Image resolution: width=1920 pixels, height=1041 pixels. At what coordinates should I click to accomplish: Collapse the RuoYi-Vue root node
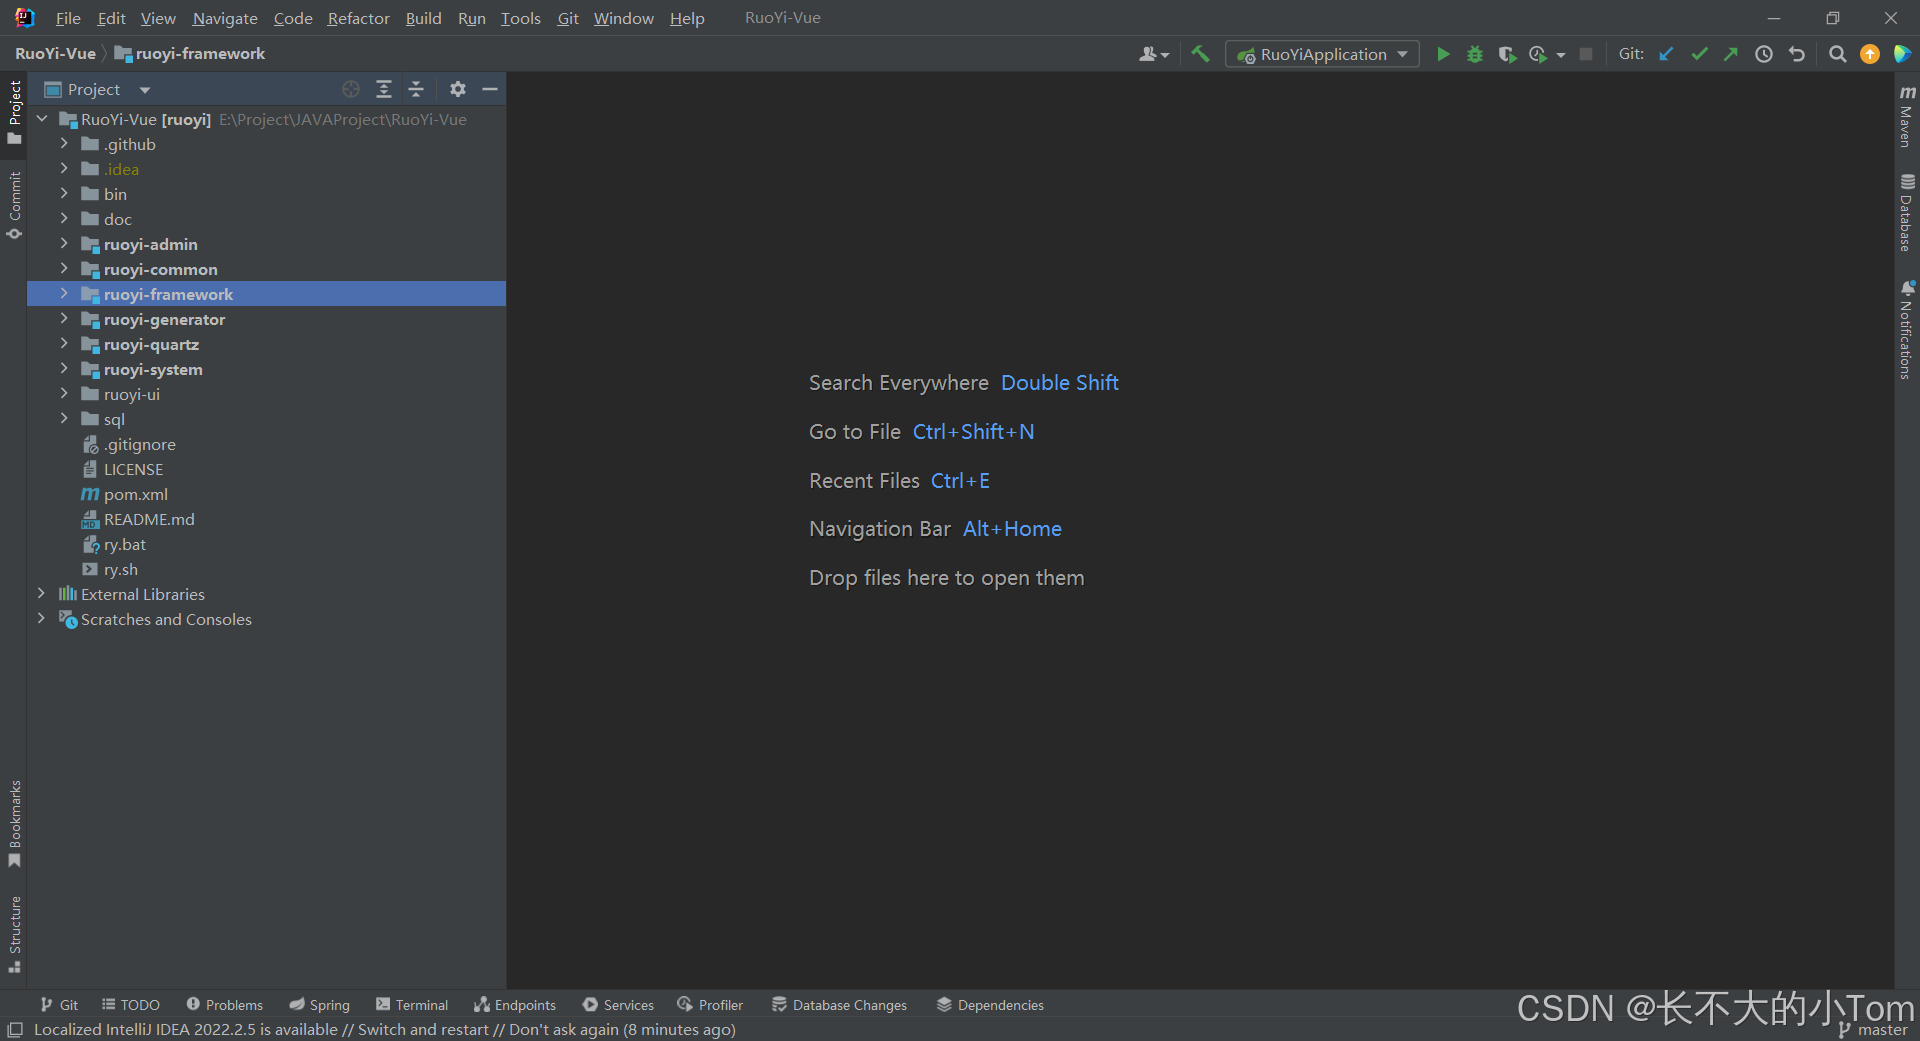pyautogui.click(x=42, y=119)
